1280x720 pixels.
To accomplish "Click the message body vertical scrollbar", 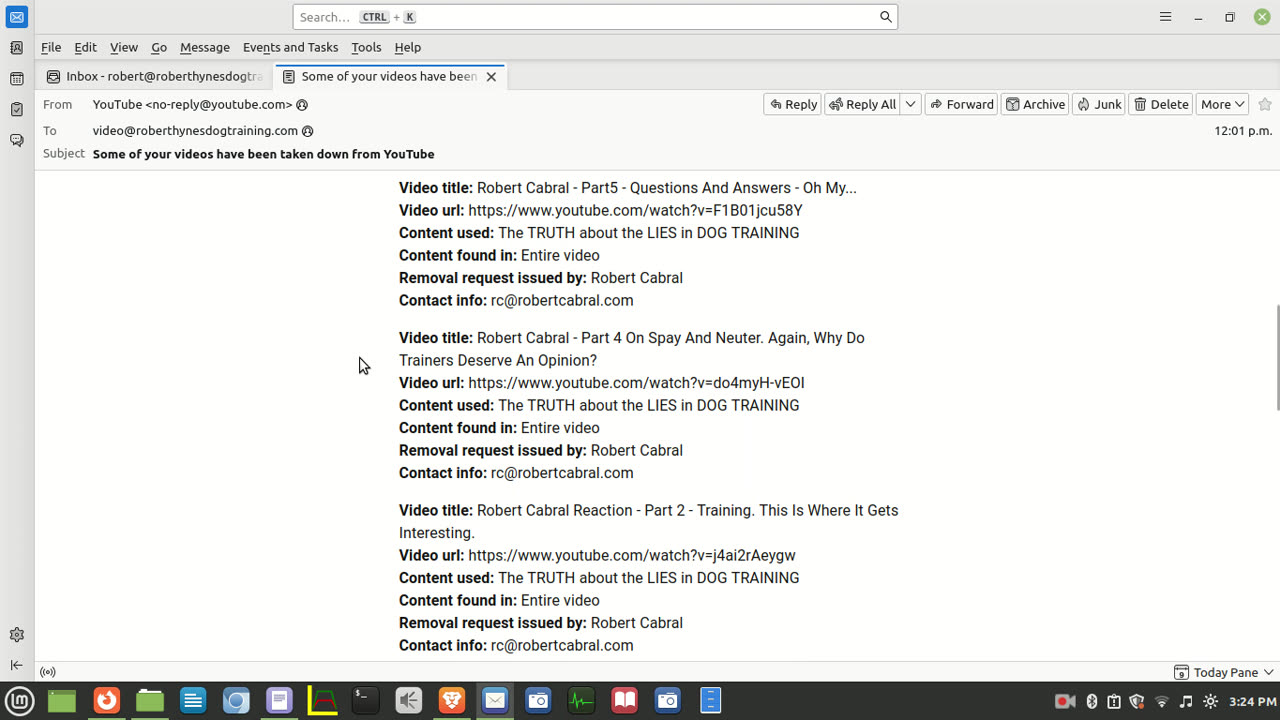I will pos(1277,358).
